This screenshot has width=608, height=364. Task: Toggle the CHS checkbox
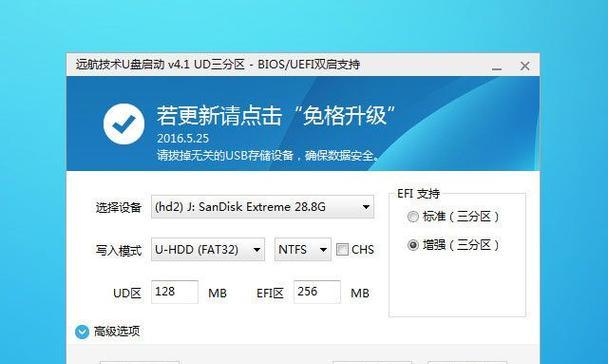(x=342, y=249)
